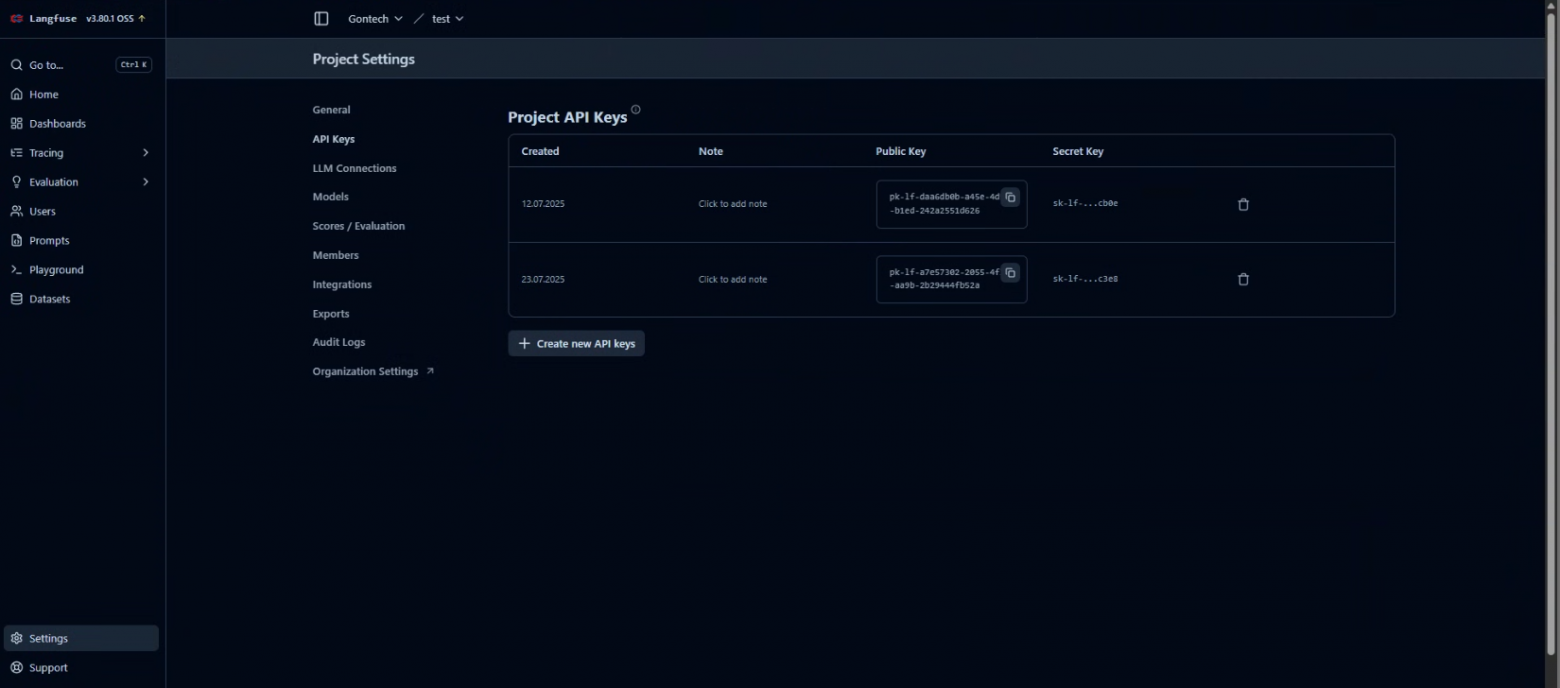The width and height of the screenshot is (1560, 688).
Task: Delete the API key created 12.07.2025
Action: pyautogui.click(x=1243, y=204)
